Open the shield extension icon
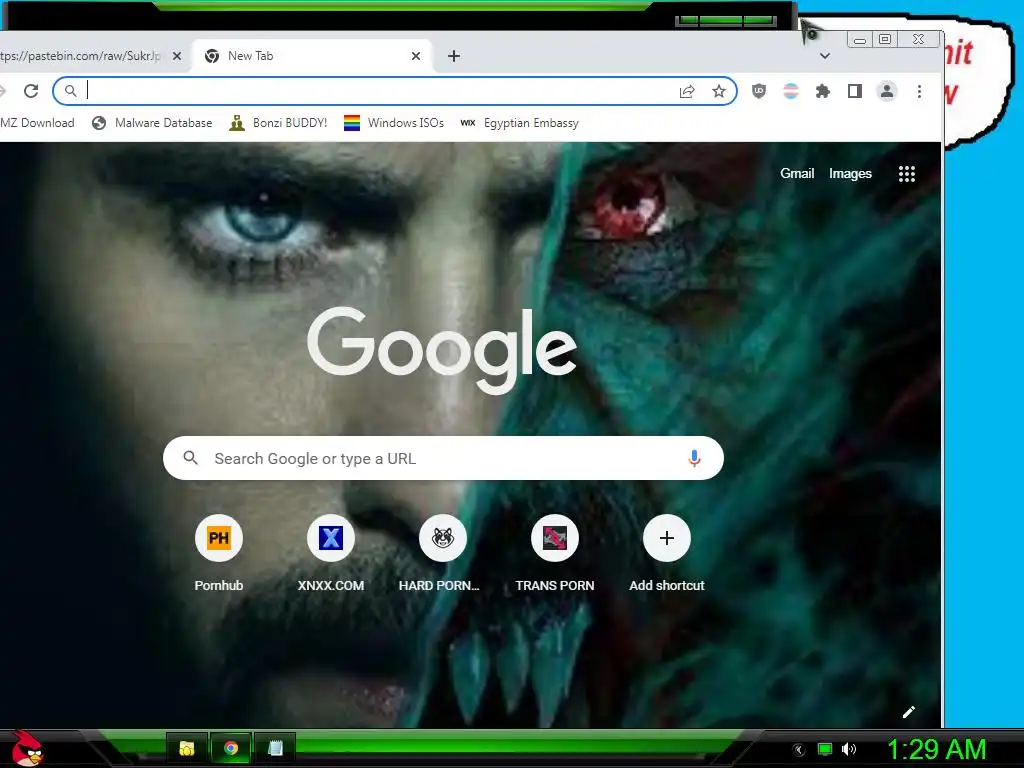The image size is (1024, 768). [758, 91]
